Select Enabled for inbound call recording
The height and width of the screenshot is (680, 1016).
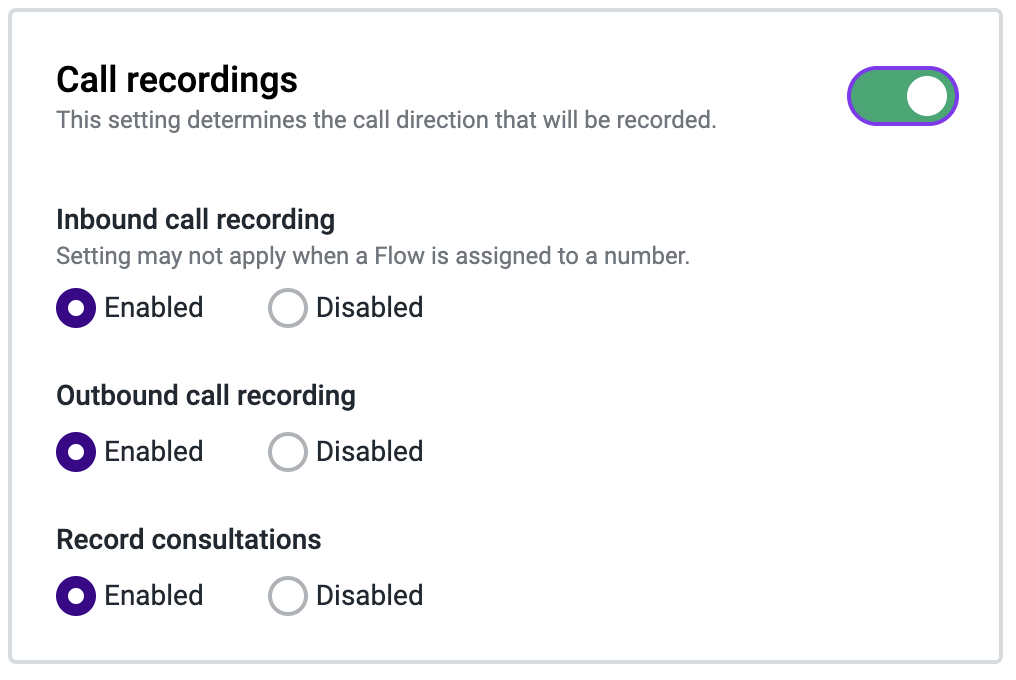[76, 308]
